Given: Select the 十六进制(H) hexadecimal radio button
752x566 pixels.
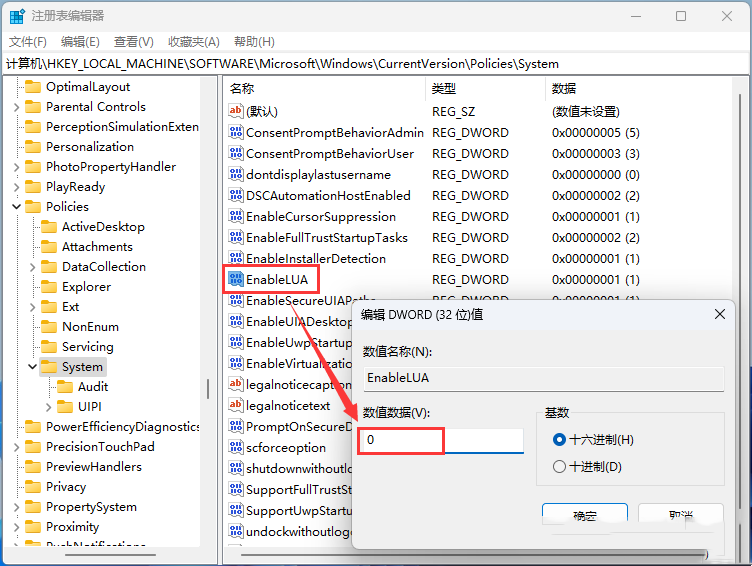Looking at the screenshot, I should click(559, 440).
